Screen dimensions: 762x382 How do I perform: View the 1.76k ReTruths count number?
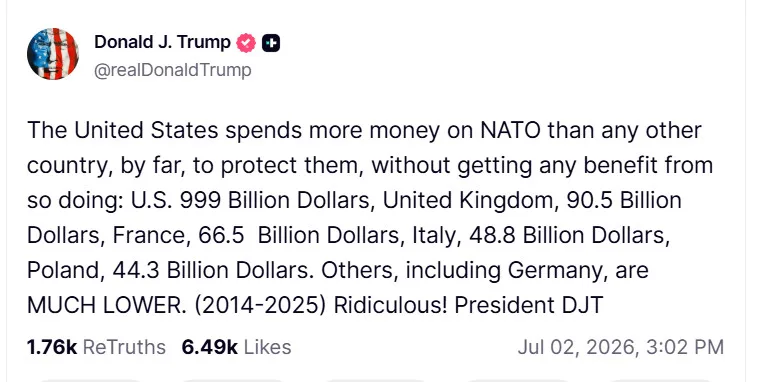coord(52,347)
